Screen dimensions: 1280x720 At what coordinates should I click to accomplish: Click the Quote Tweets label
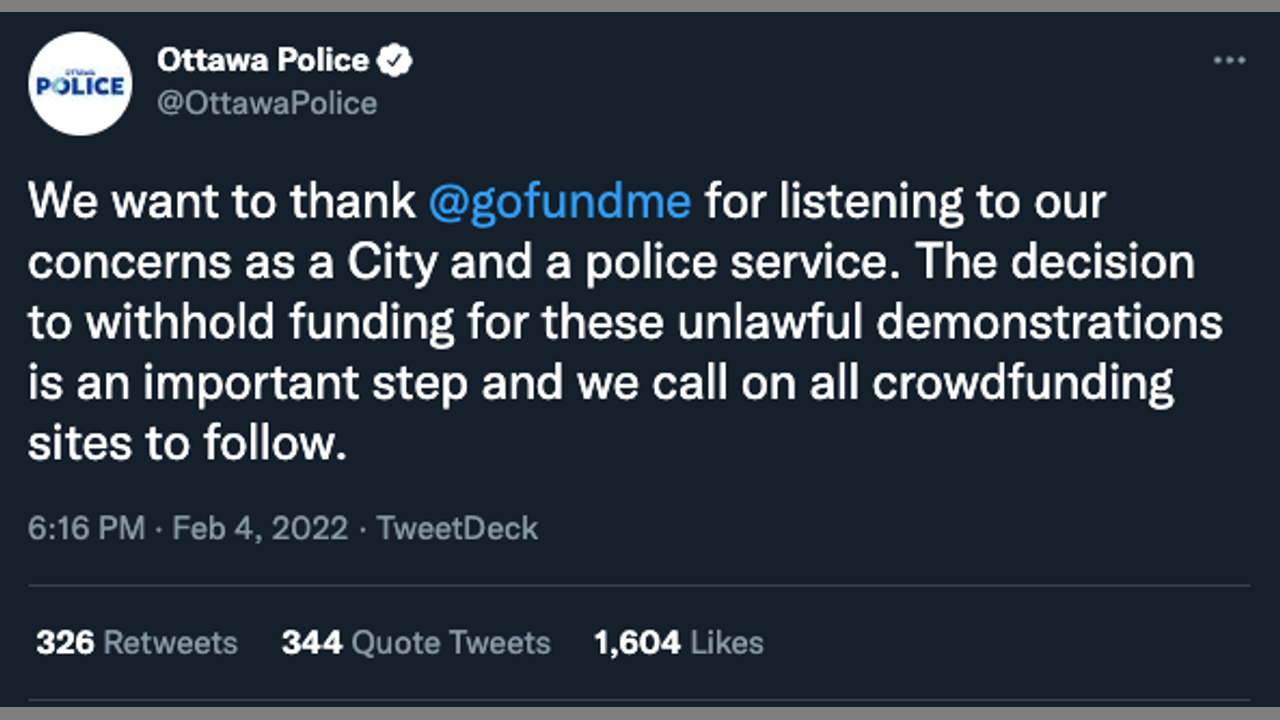pos(451,642)
